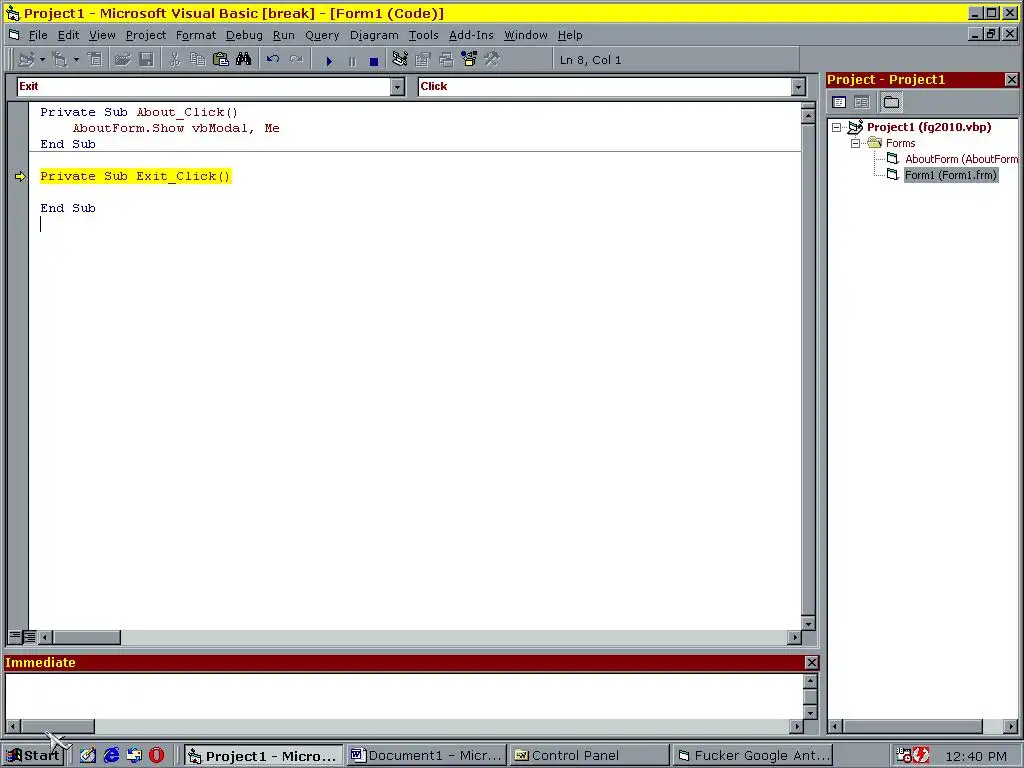Click View Code icon in Project panel
Viewport: 1024px width, 768px height.
pos(839,102)
